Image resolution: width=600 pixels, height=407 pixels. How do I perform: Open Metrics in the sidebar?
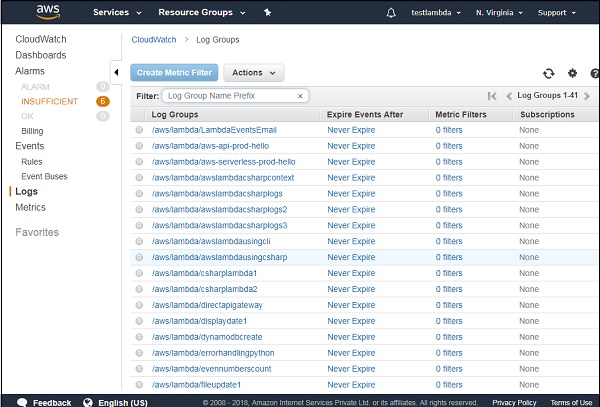(x=30, y=207)
